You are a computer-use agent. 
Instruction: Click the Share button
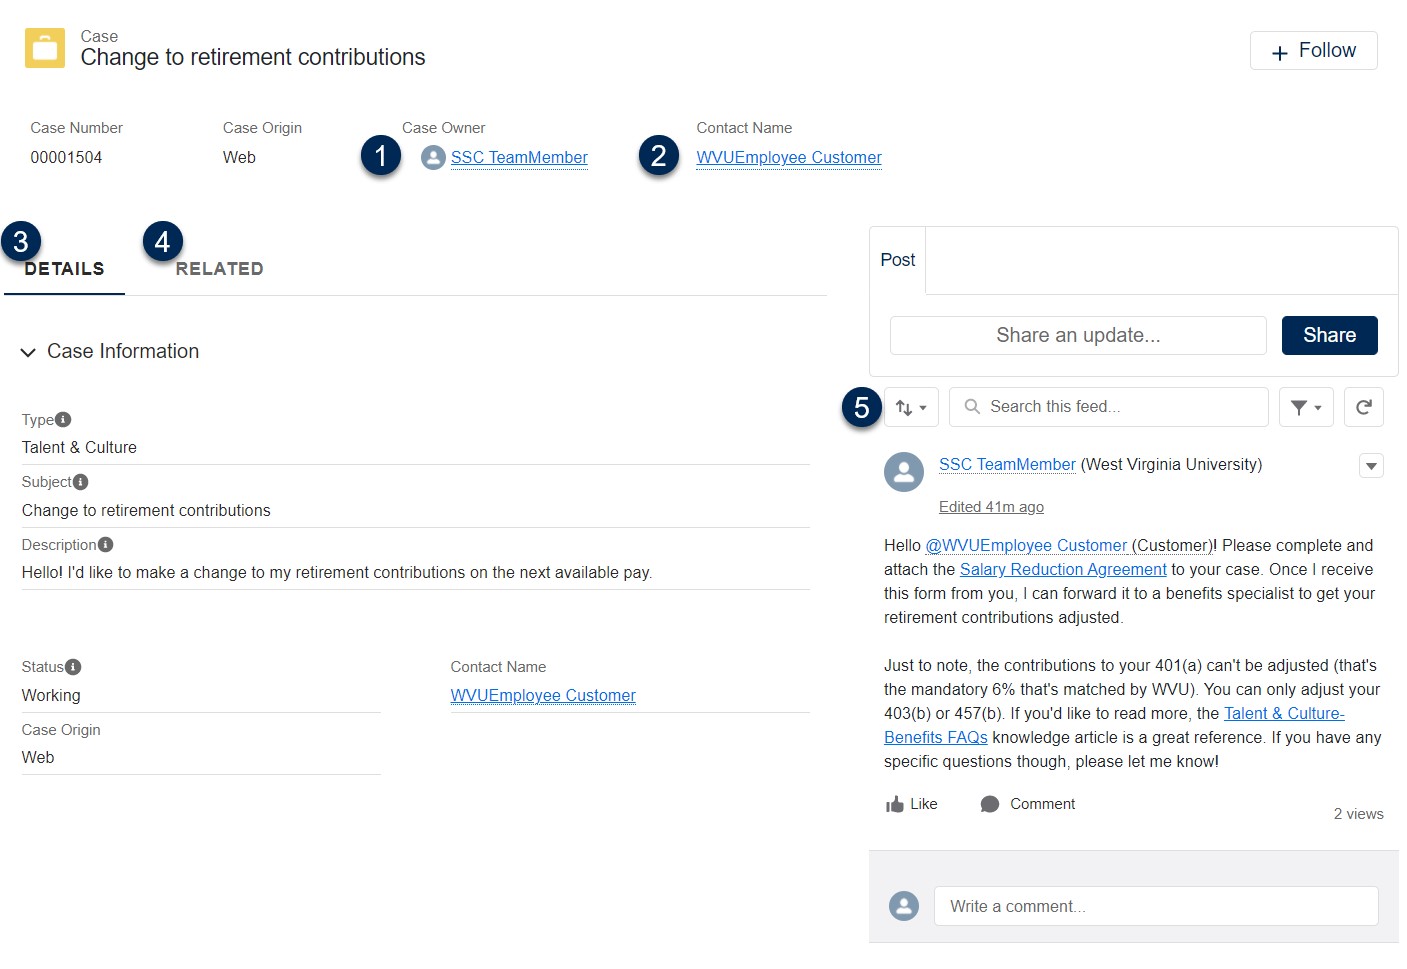1329,335
